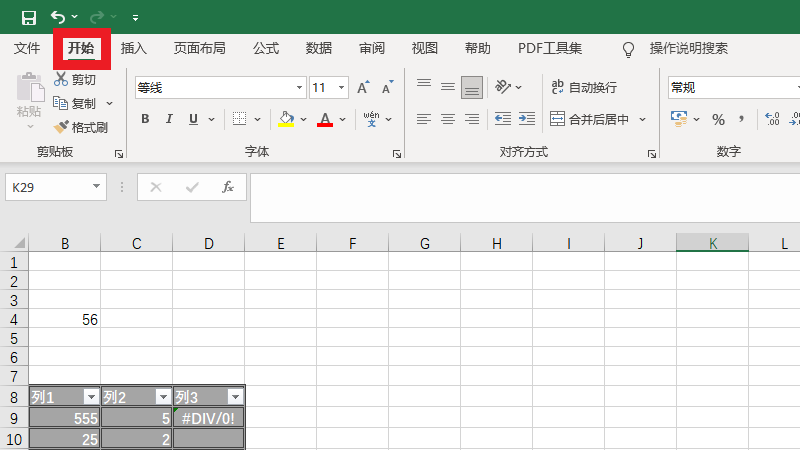Click the Format Painter brush icon

61,127
